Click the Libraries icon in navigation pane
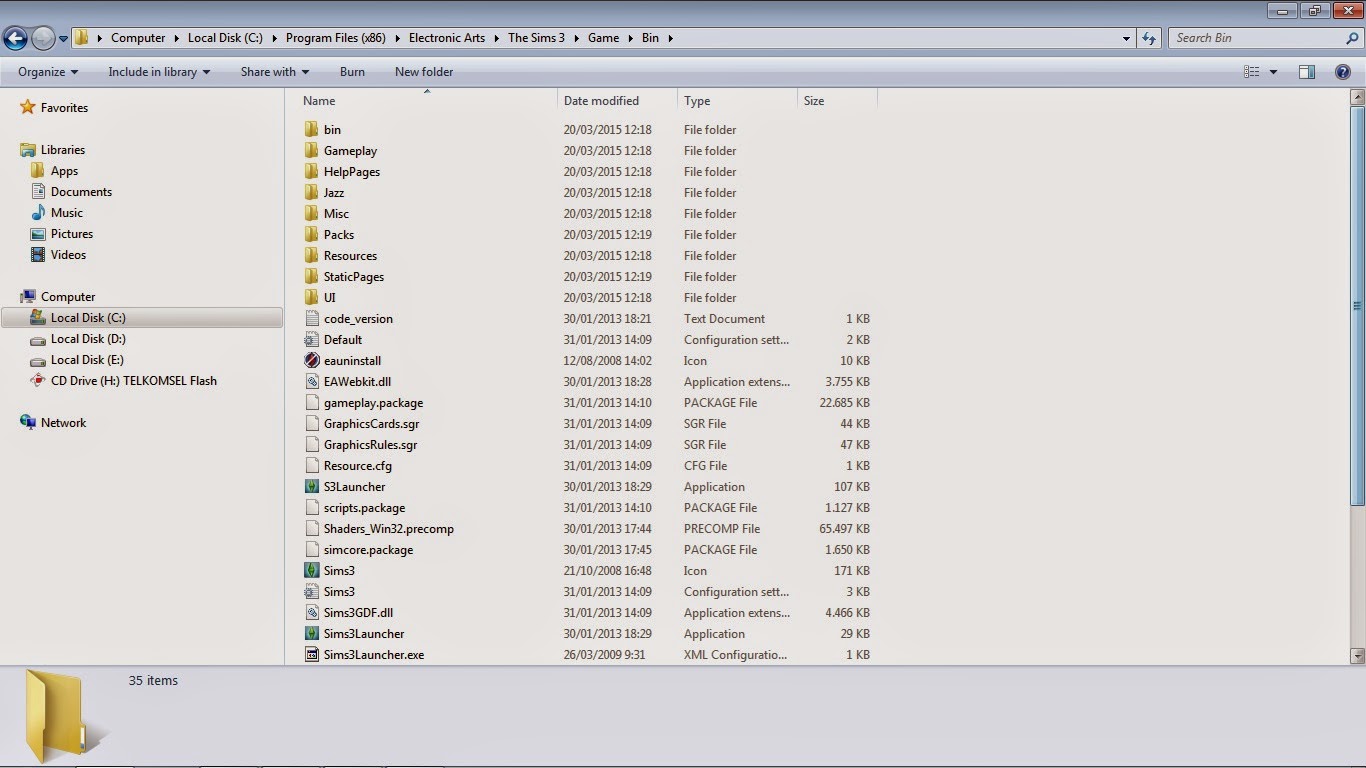 (x=28, y=150)
